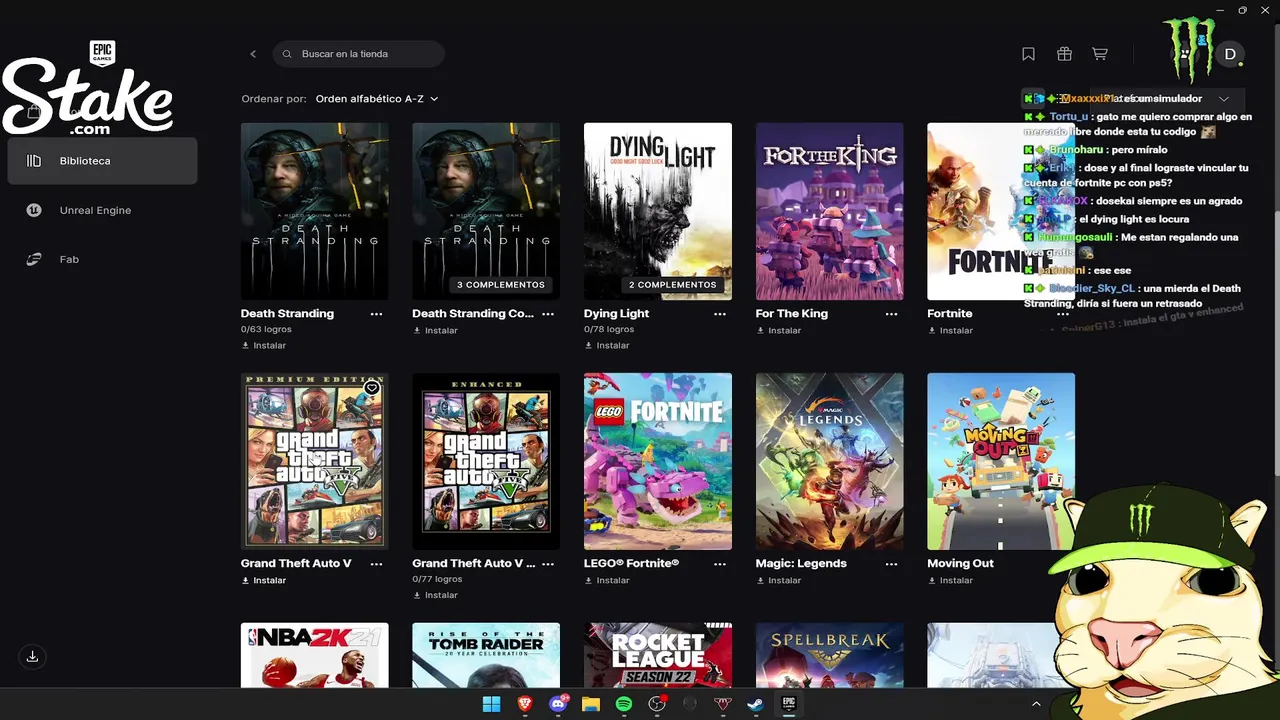Click Instalar under Grand Theft Auto V

coord(264,580)
